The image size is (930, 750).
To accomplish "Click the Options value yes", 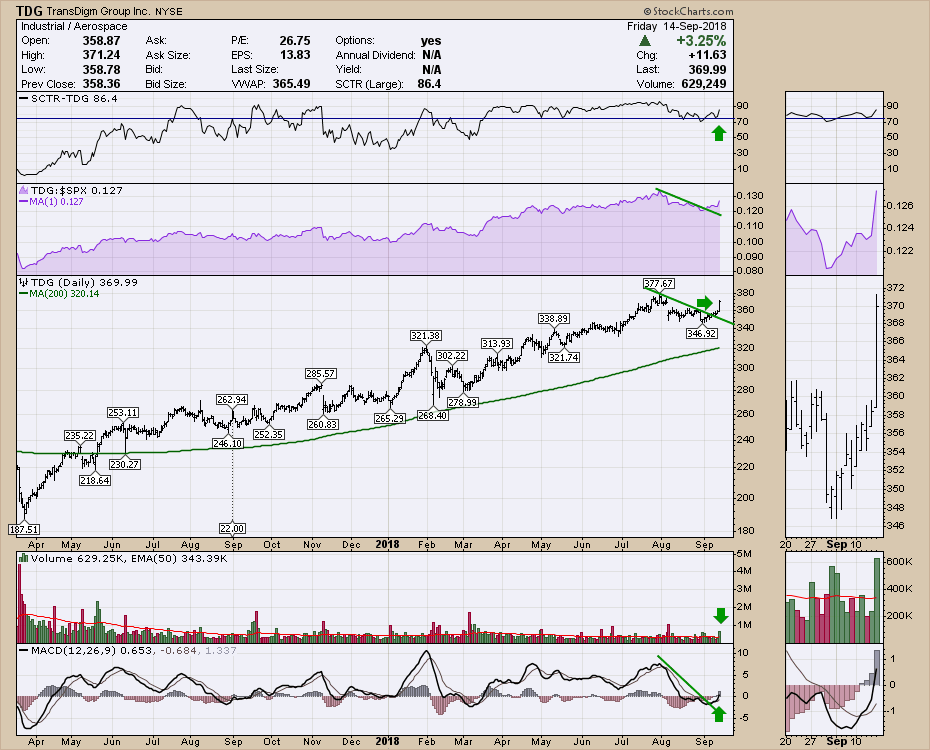I will point(431,41).
